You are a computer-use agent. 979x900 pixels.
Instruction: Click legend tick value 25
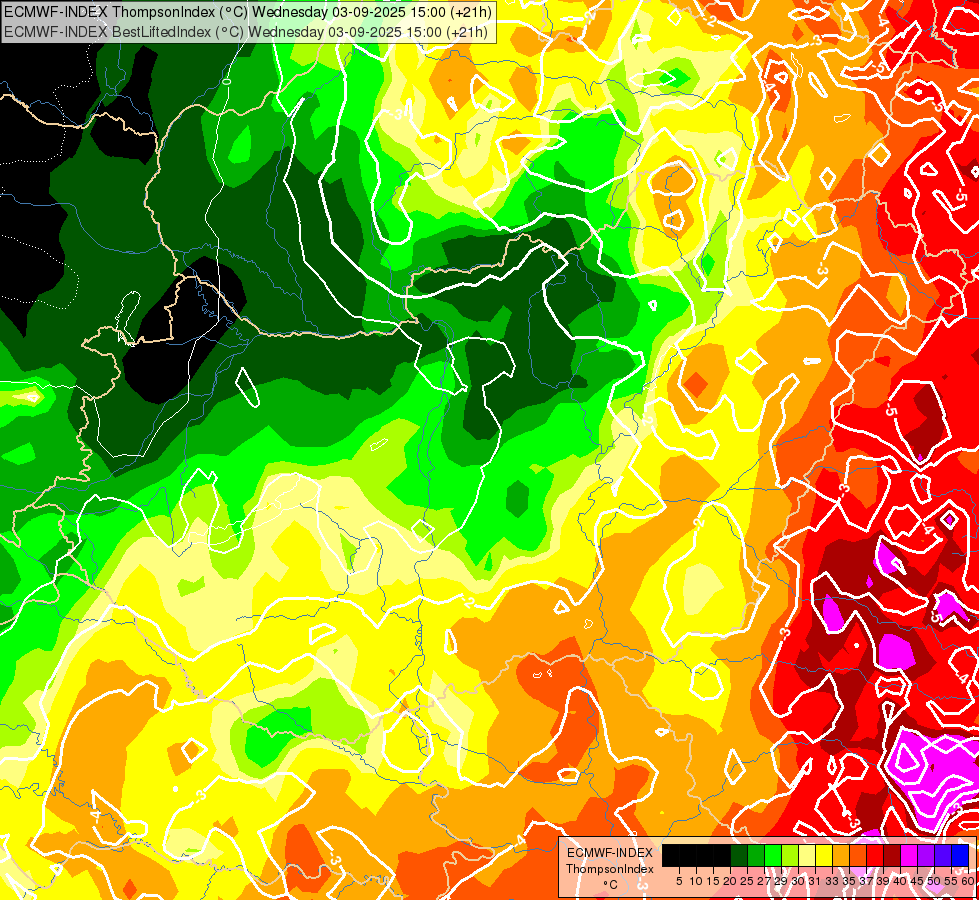[747, 881]
